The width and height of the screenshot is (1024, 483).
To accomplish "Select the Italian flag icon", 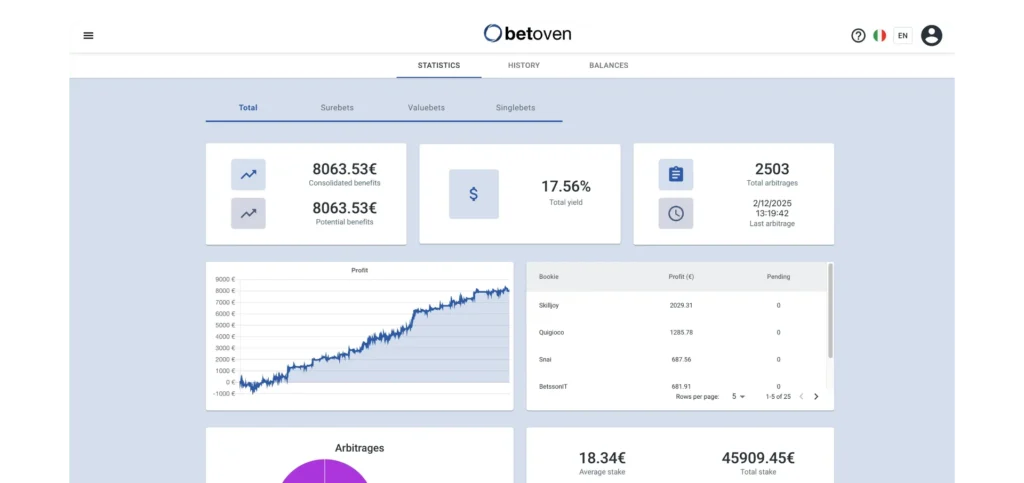I will coord(879,35).
